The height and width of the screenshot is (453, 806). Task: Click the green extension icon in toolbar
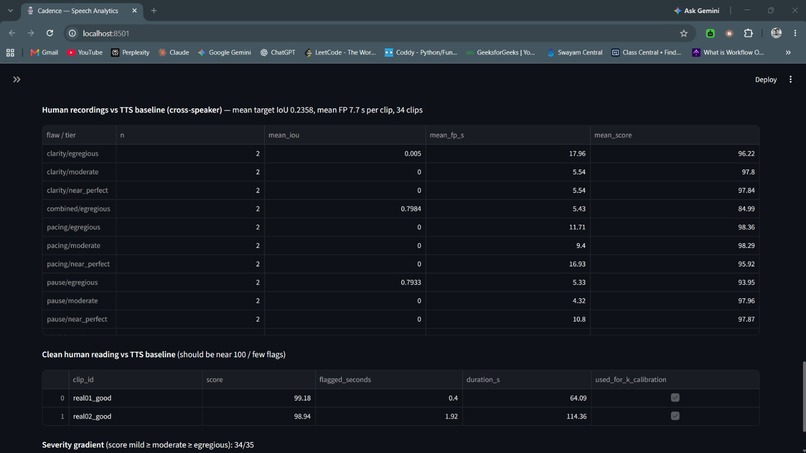(710, 33)
